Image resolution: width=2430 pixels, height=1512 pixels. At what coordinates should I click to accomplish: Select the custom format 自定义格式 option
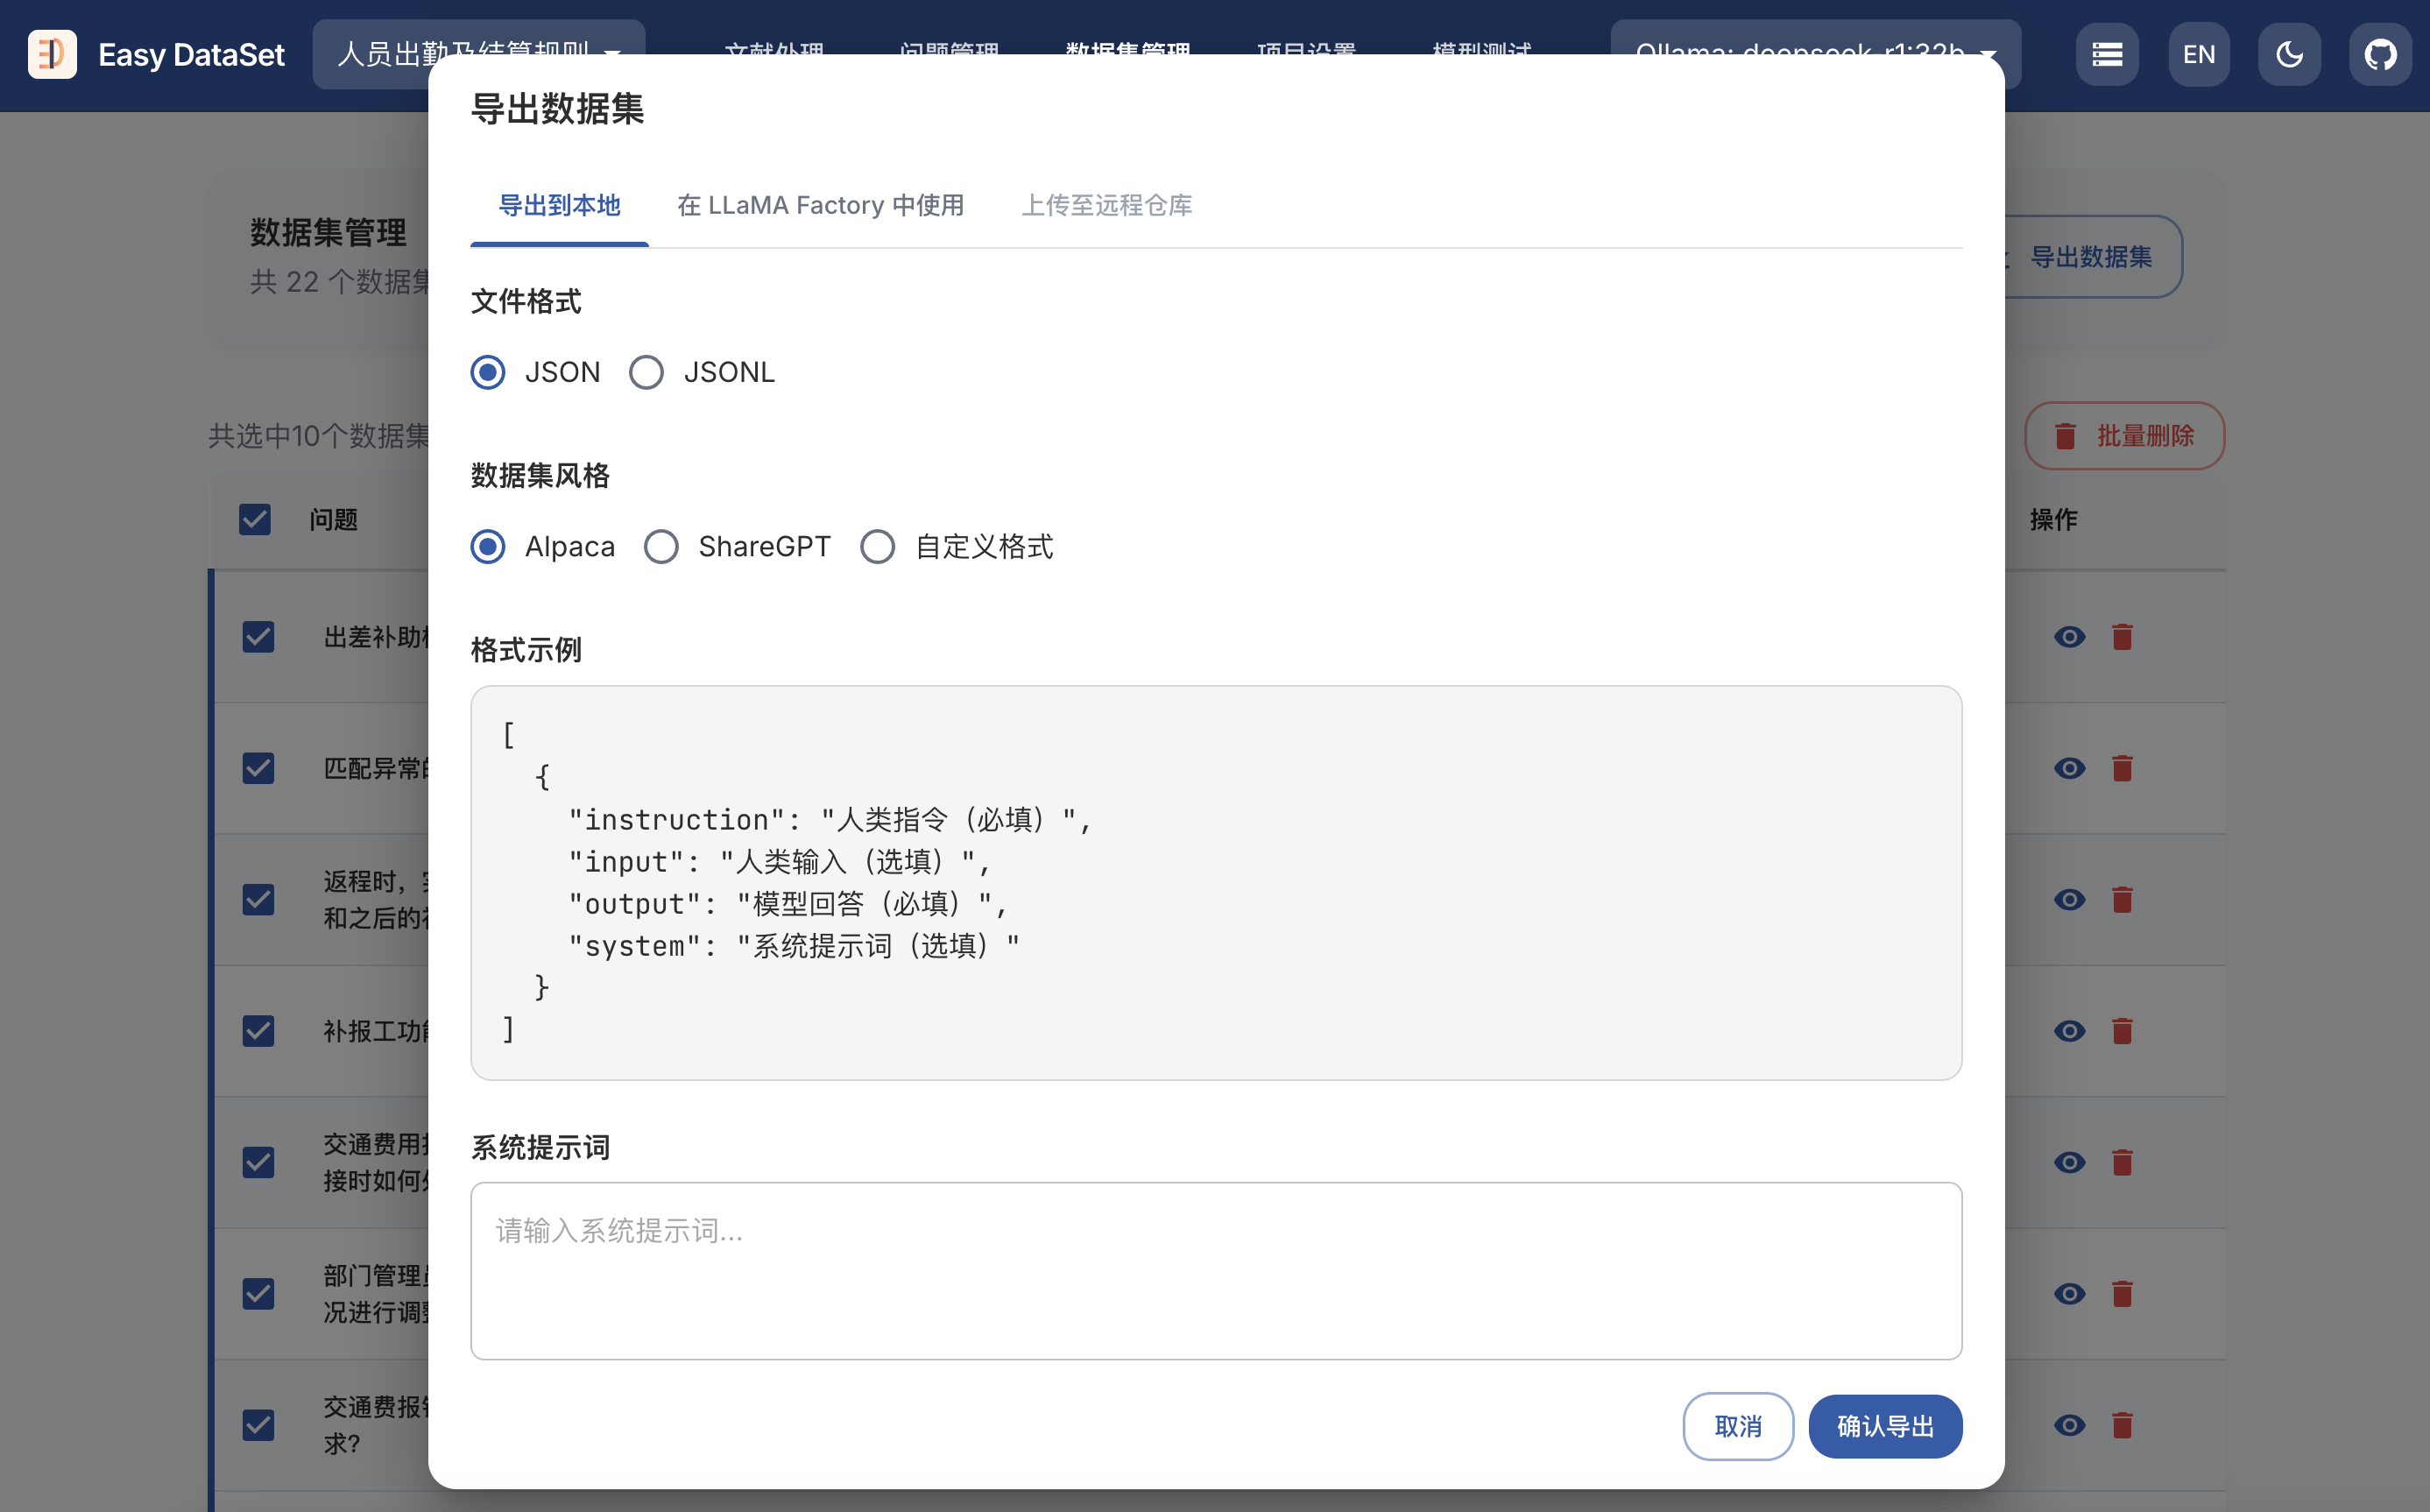[x=877, y=547]
